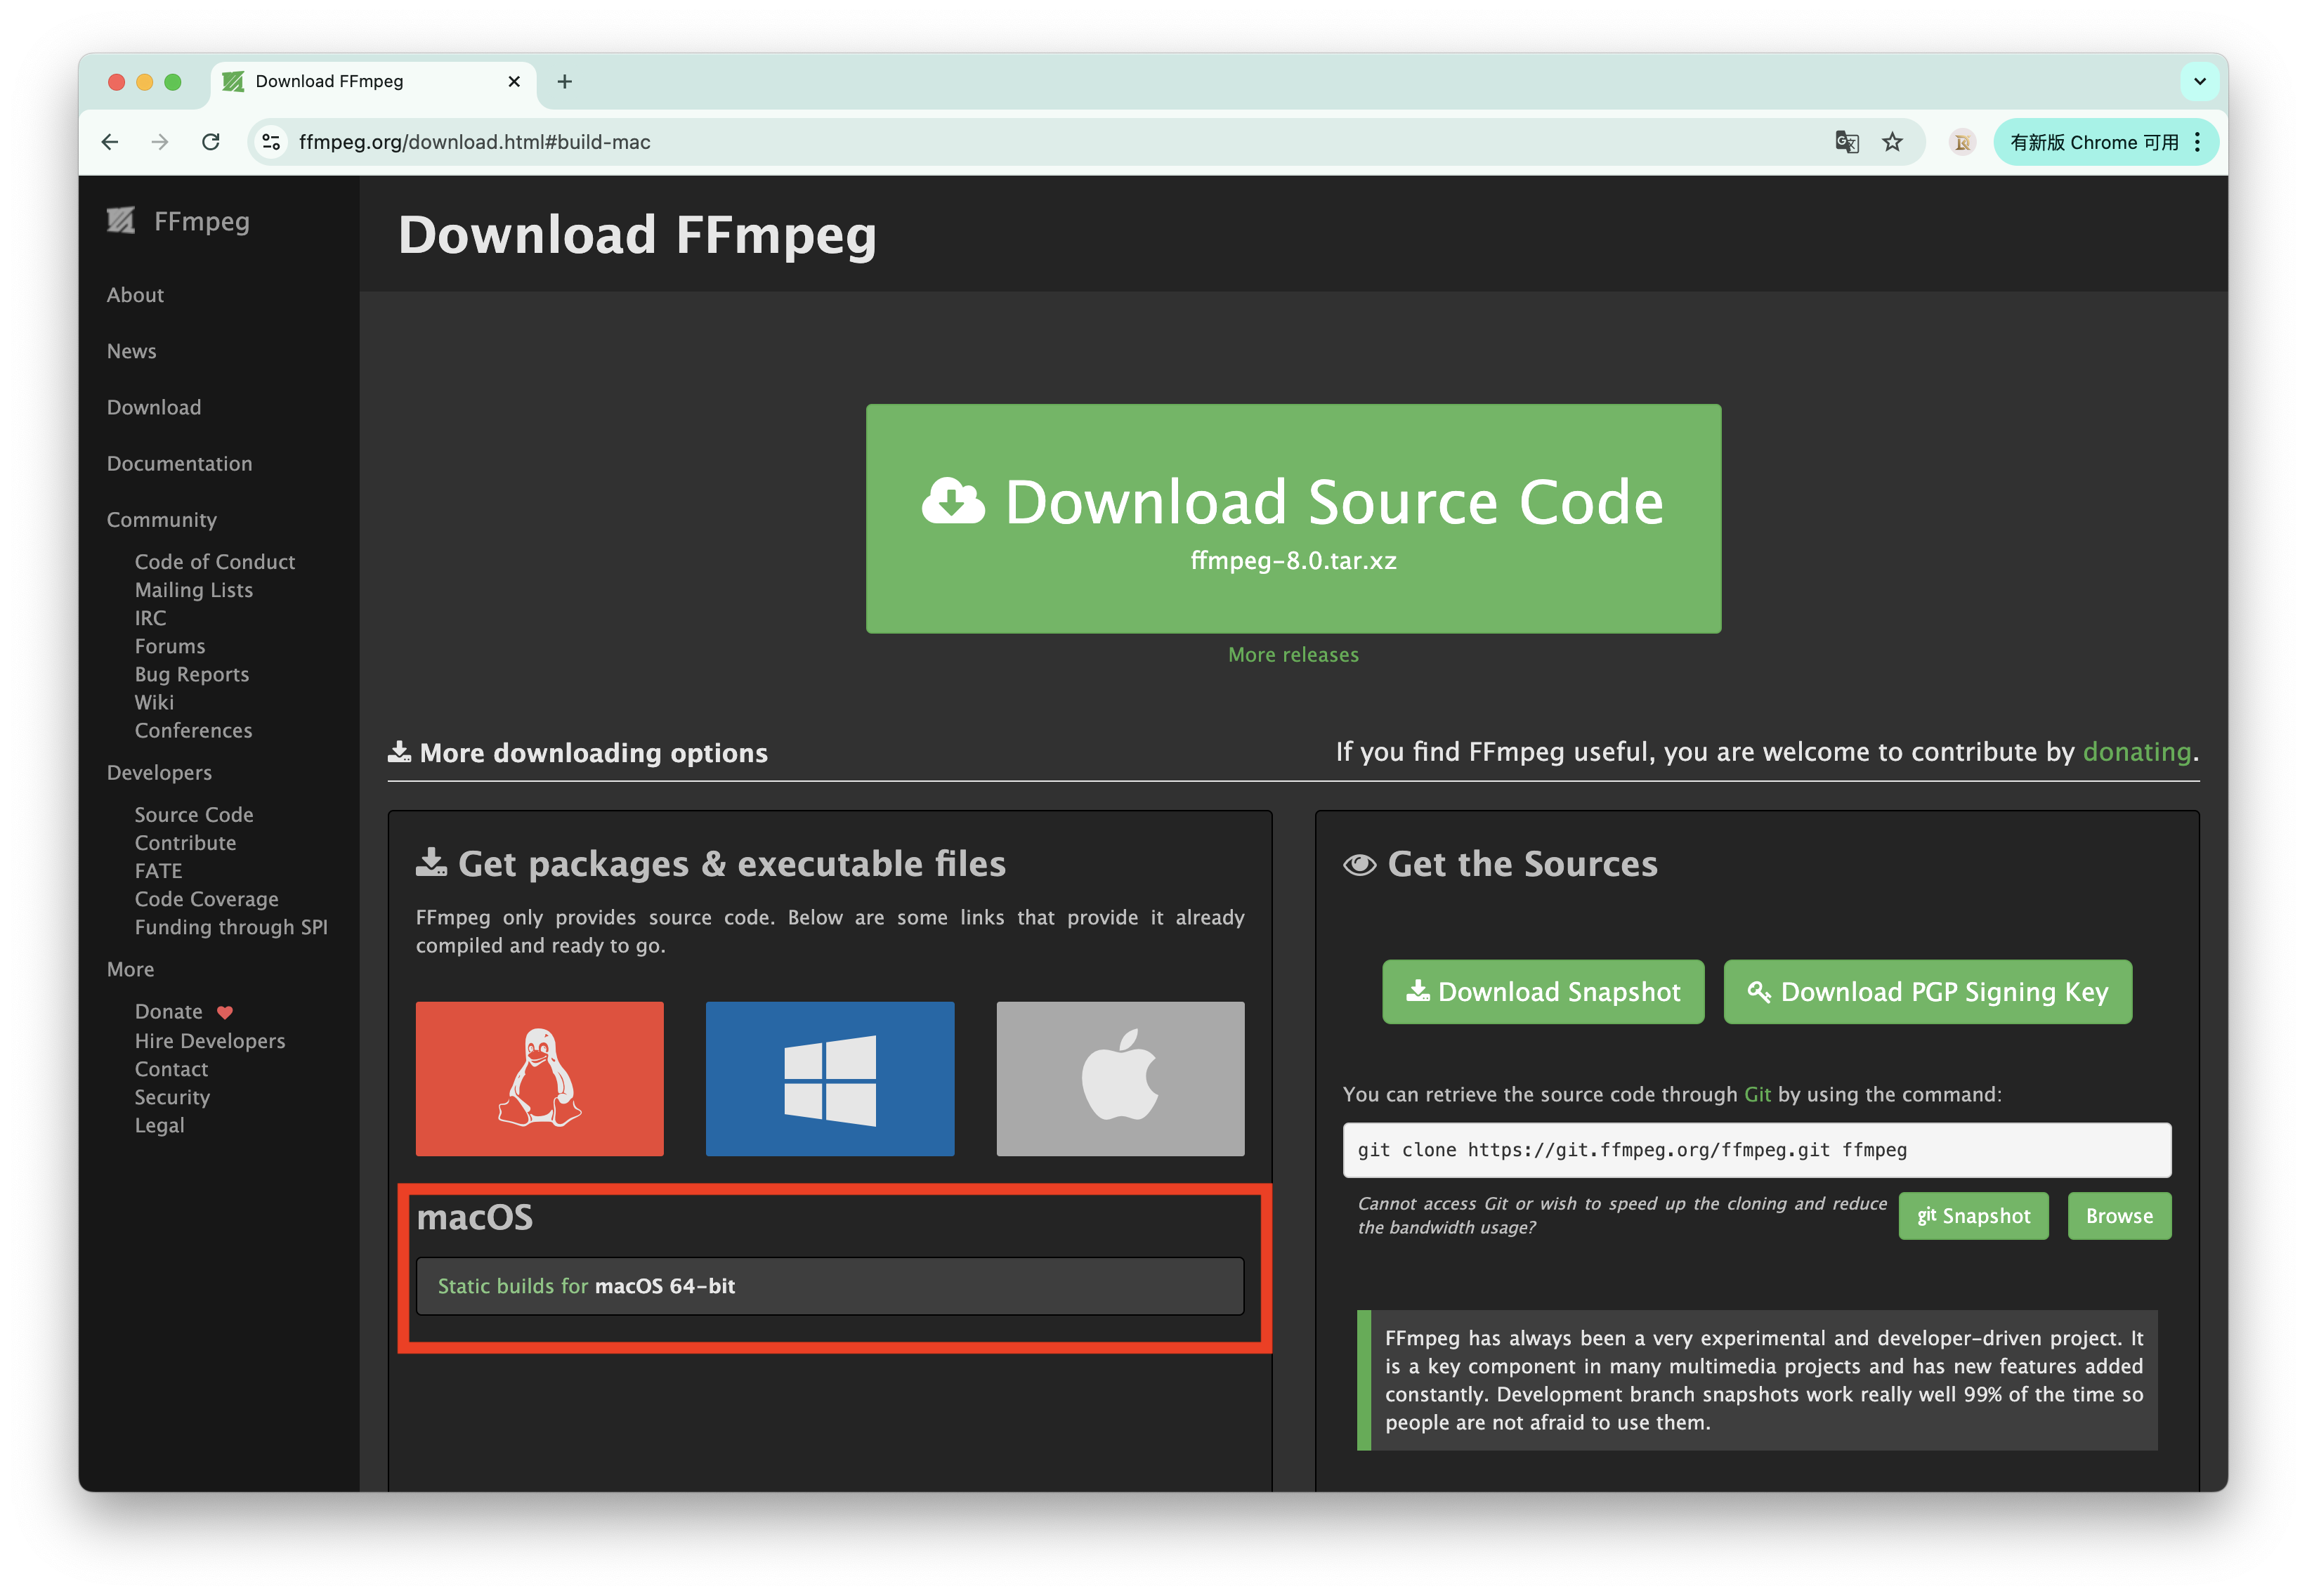Screen dimensions: 2307x1596
Task: Go back to previous page
Action: pos(111,142)
